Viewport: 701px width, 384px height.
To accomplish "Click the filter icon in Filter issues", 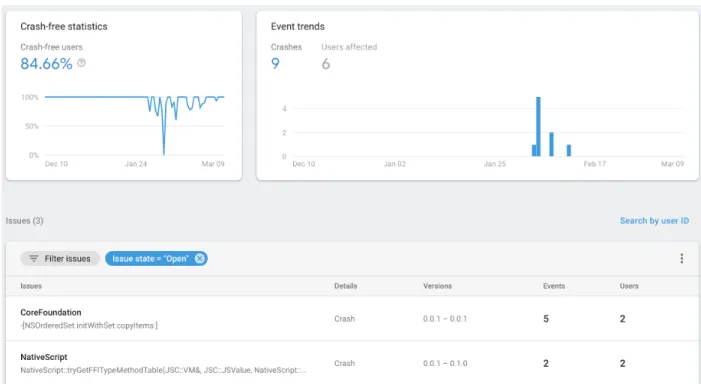I will (x=34, y=258).
